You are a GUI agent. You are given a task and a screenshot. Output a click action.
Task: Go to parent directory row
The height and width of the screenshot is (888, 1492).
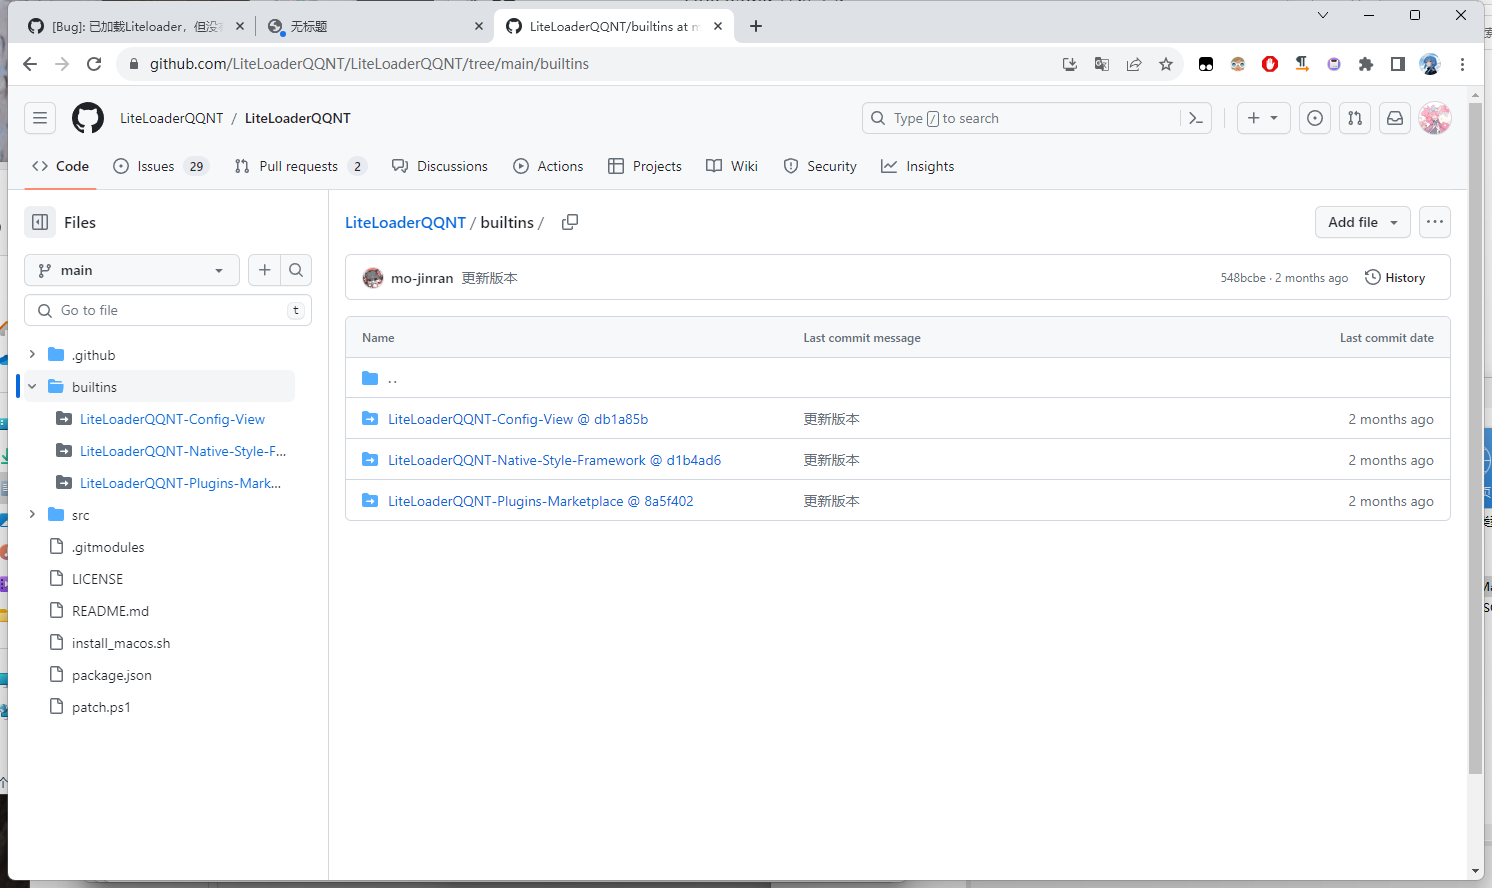tap(898, 378)
